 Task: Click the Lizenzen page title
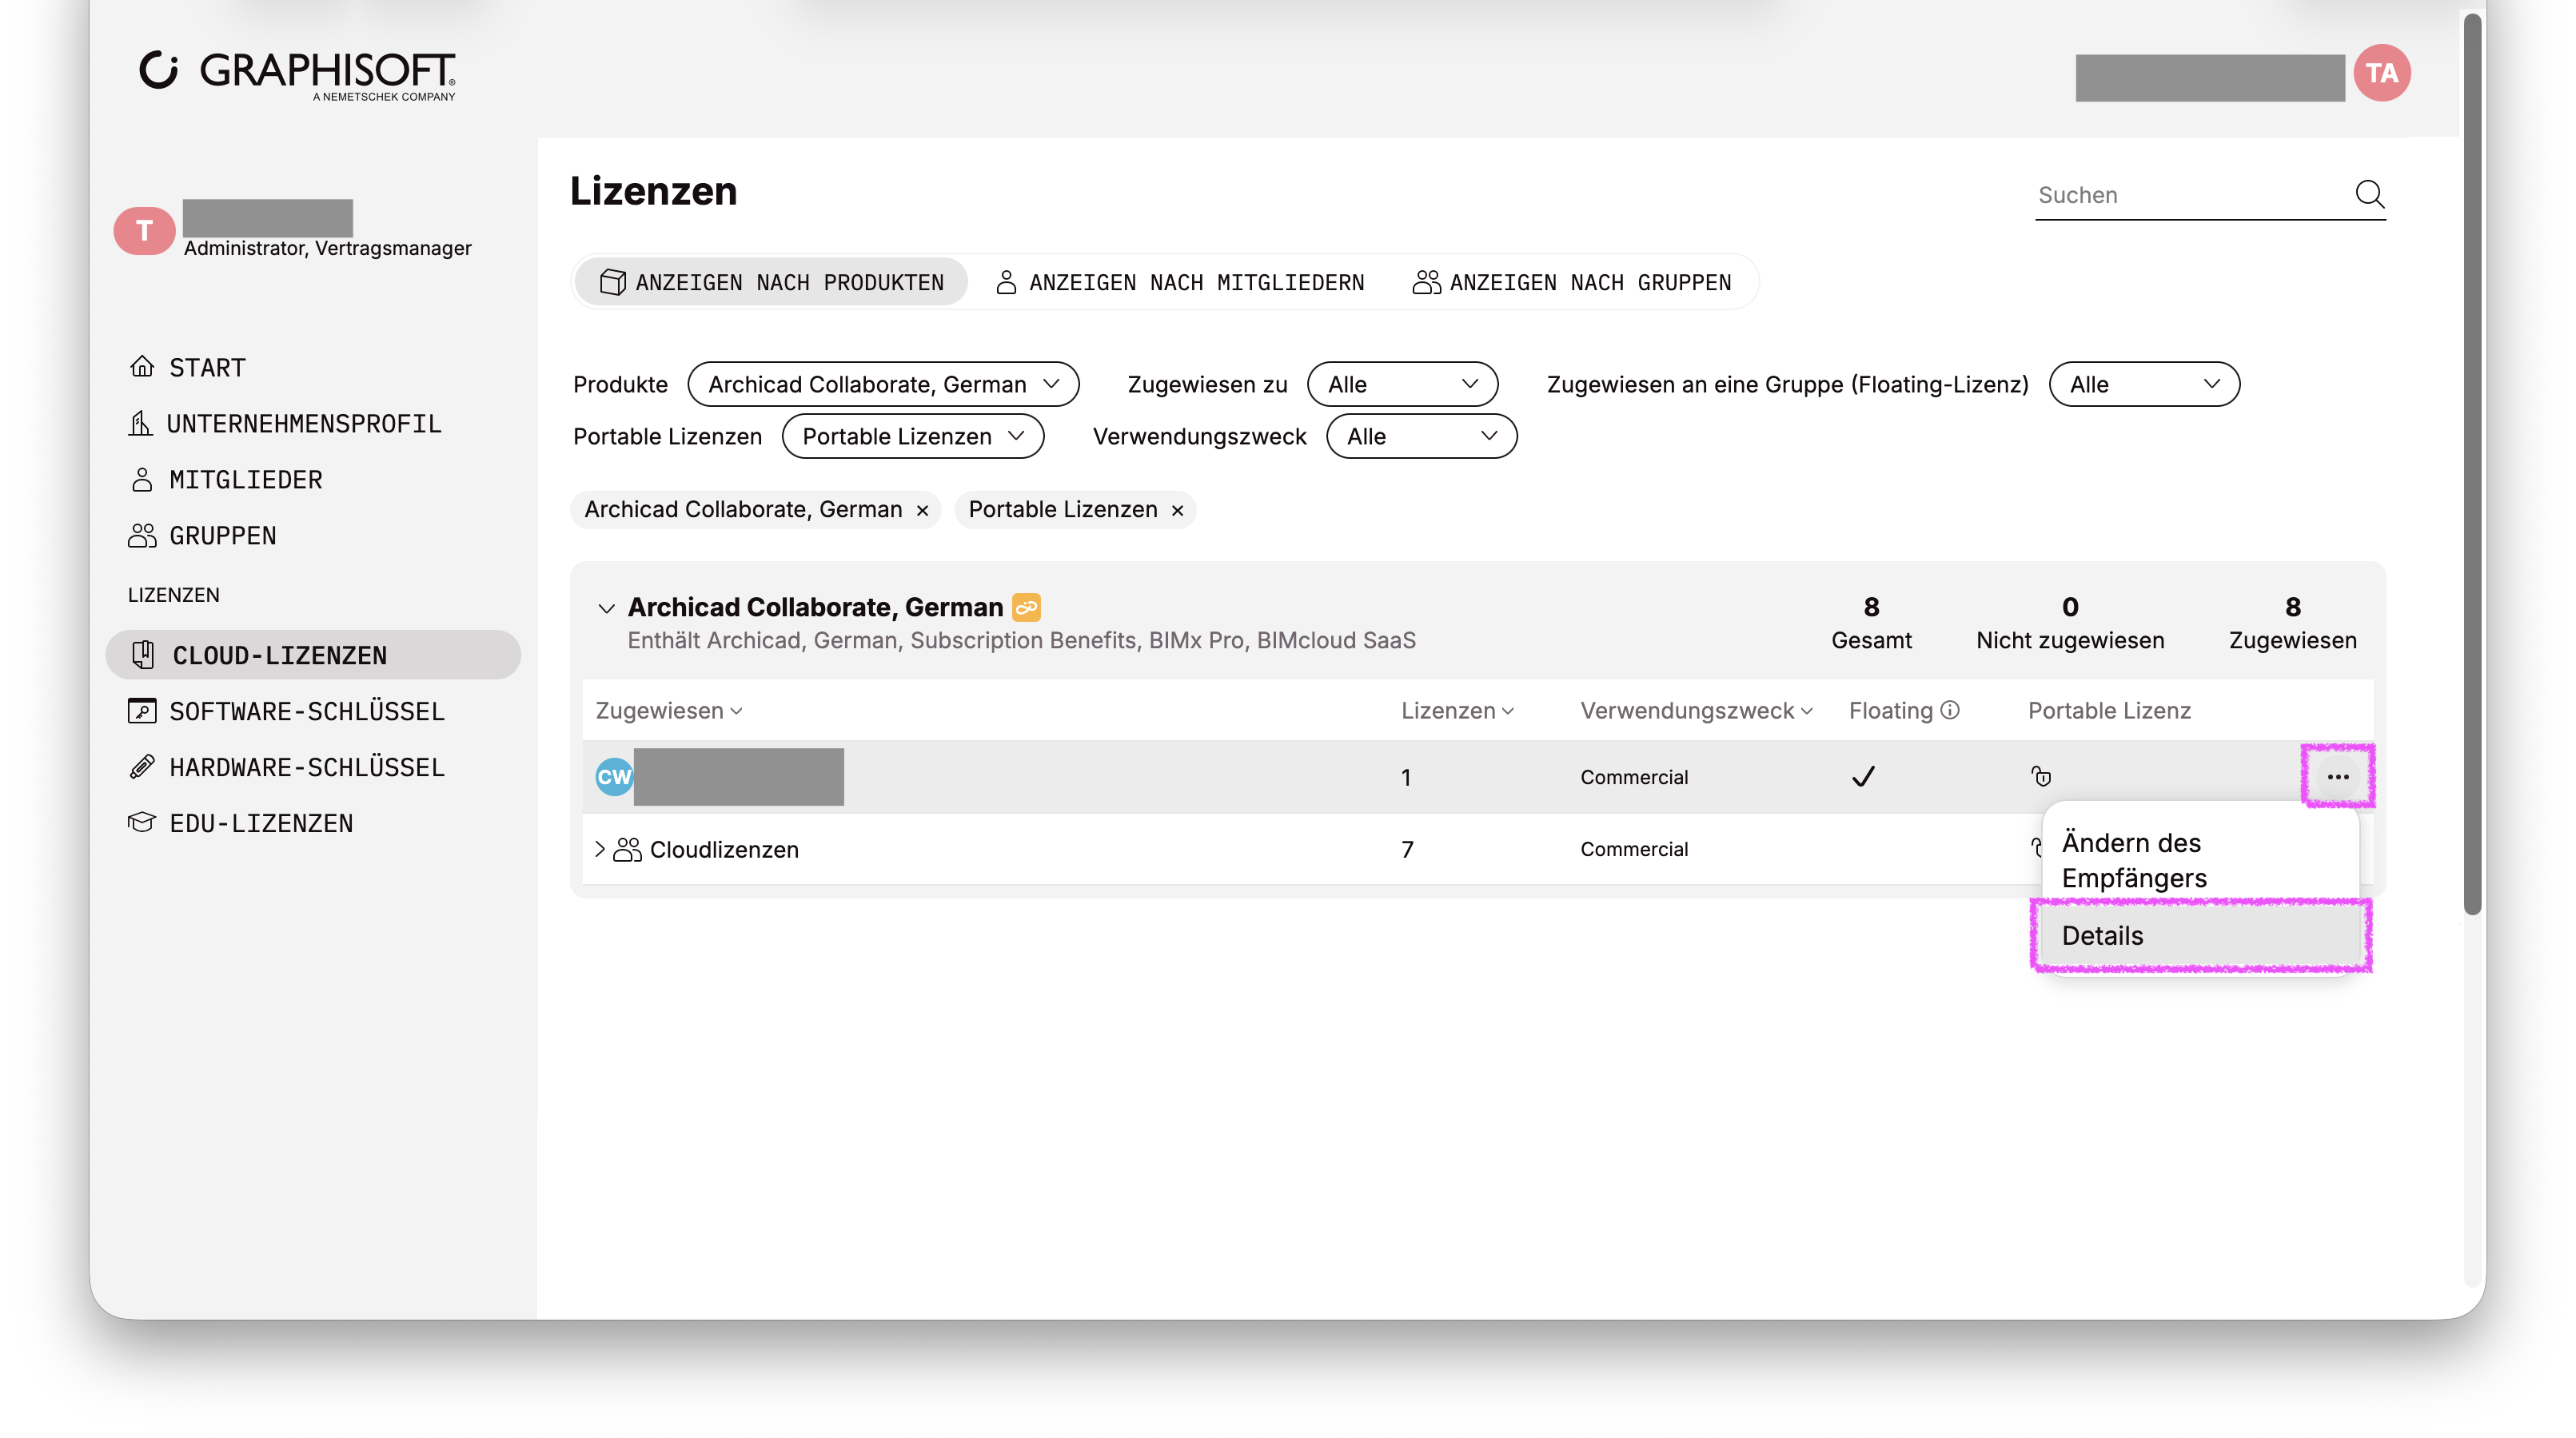coord(653,191)
